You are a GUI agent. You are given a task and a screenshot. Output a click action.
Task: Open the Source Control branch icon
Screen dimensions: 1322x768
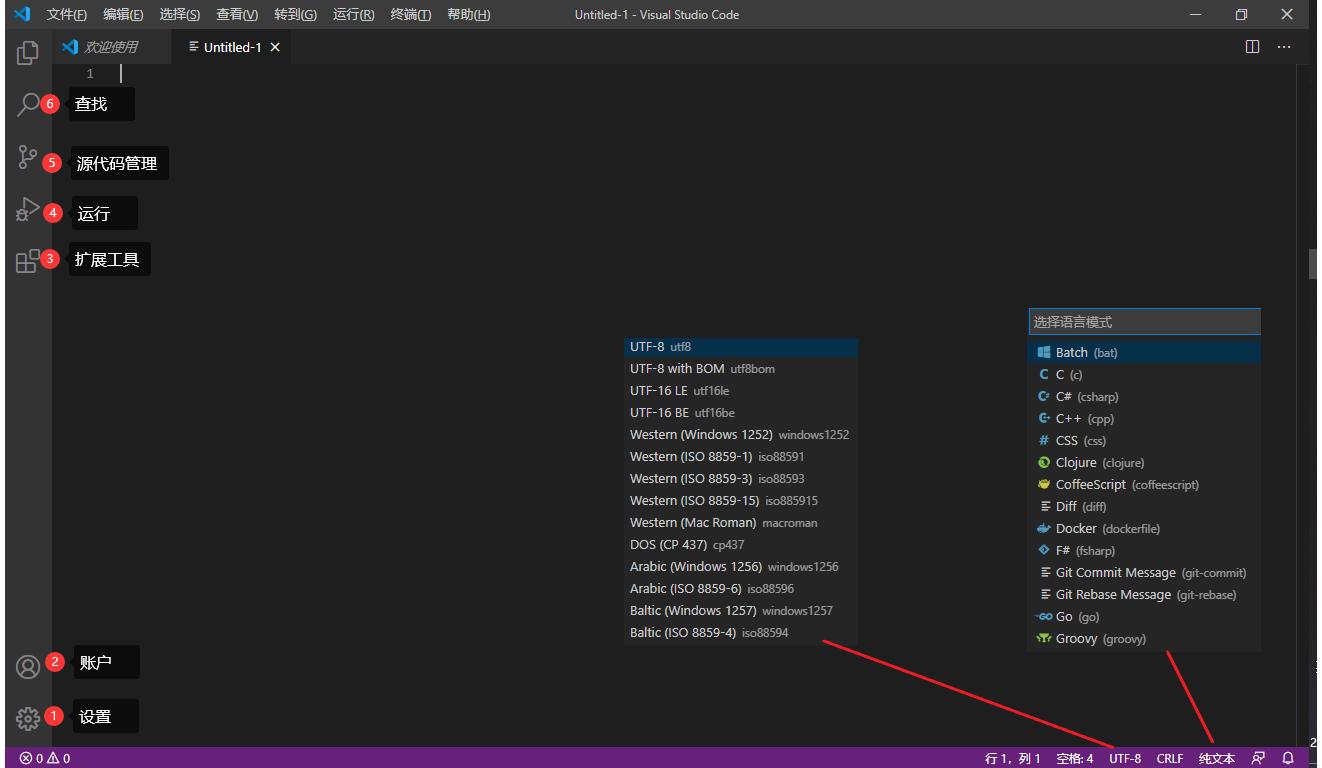(x=28, y=157)
